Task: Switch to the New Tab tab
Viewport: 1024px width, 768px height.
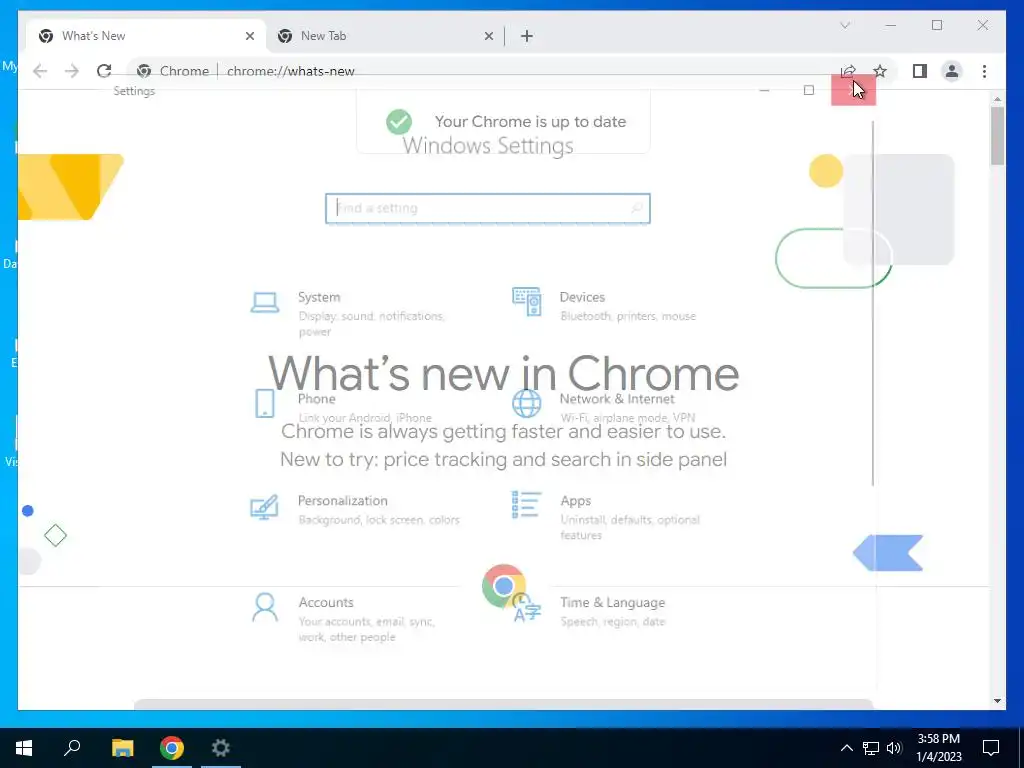Action: (x=385, y=36)
